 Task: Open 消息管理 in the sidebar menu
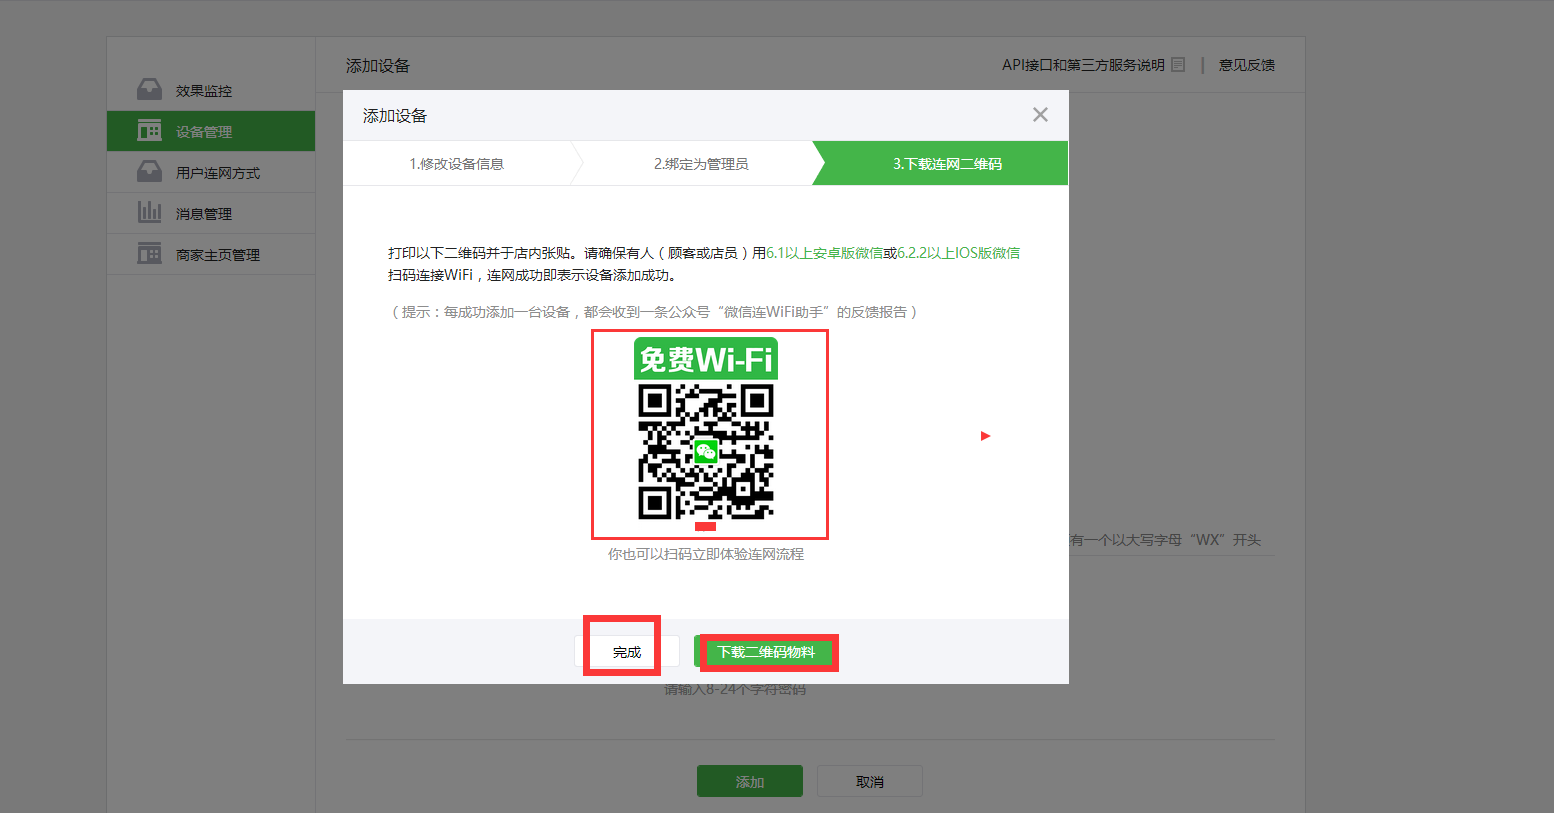point(211,213)
